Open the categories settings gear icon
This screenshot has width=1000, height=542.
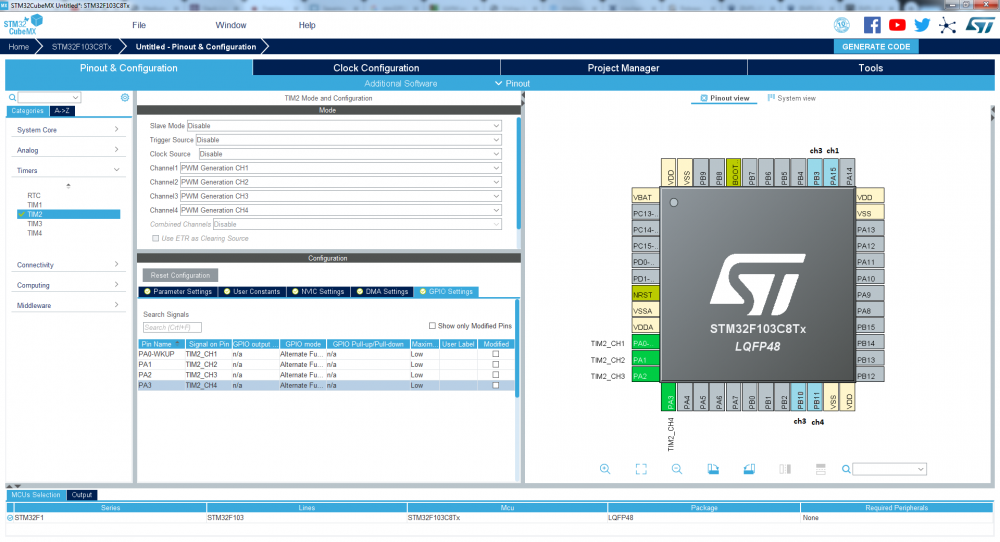[125, 97]
